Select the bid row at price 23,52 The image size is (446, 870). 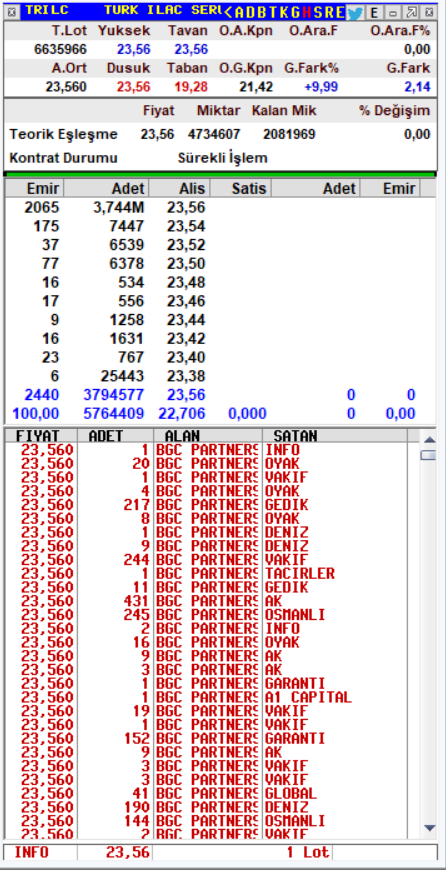pos(219,245)
